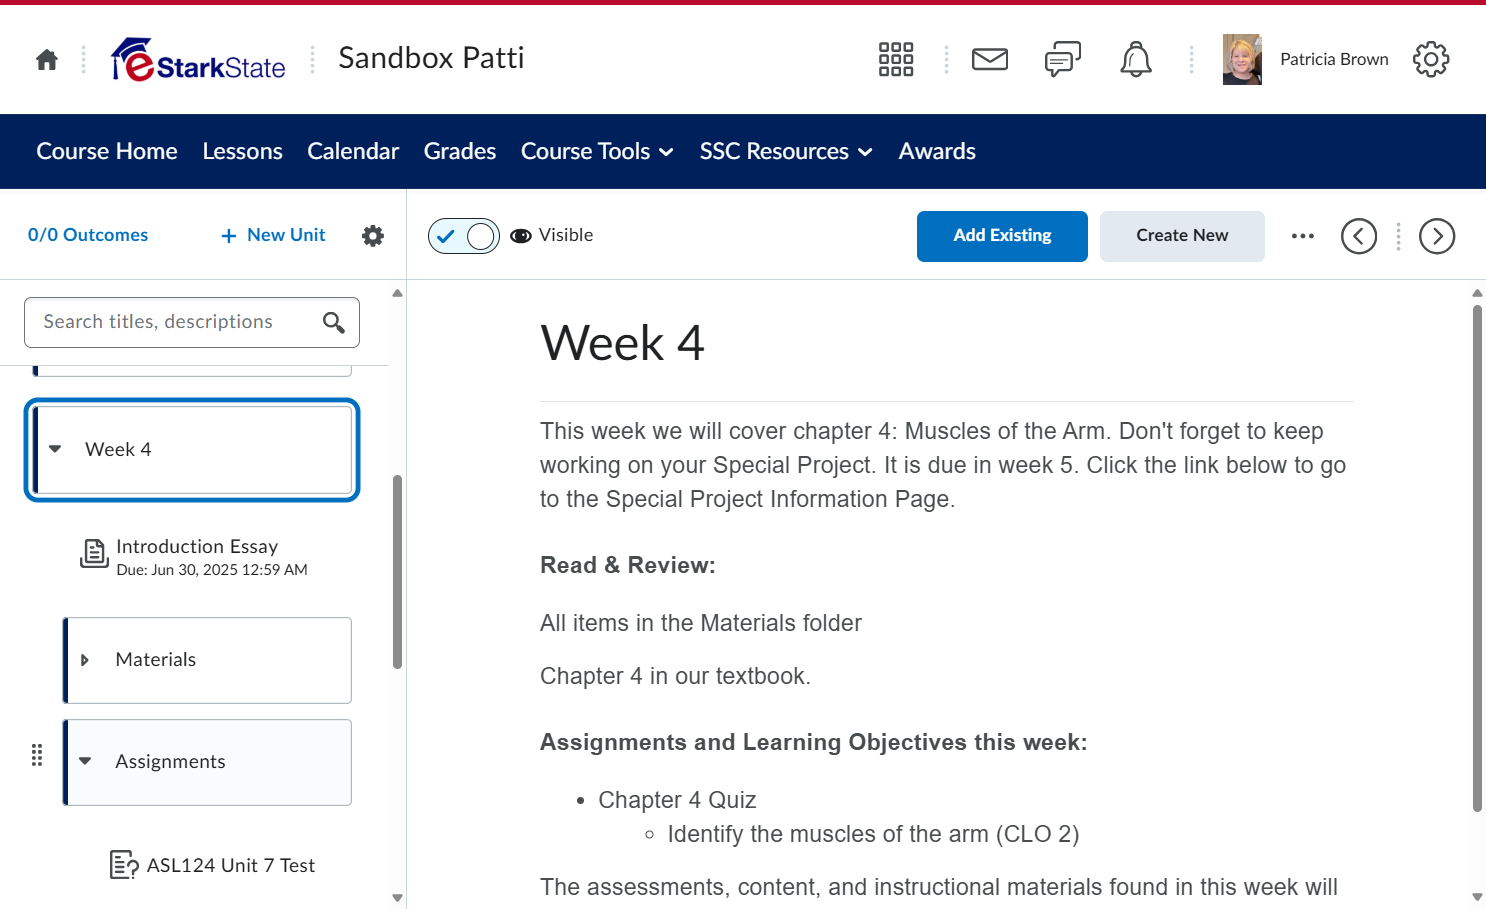Go to the next item arrow
The height and width of the screenshot is (909, 1486).
[1437, 236]
